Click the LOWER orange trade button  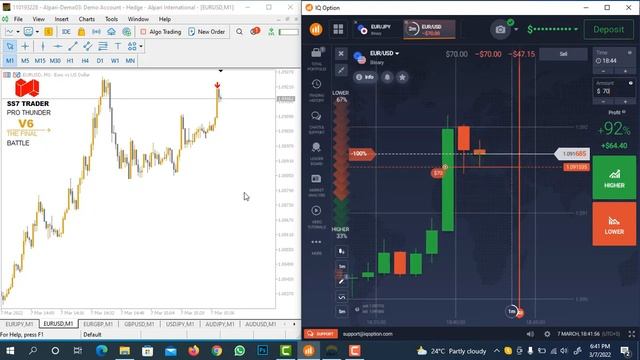coord(614,224)
